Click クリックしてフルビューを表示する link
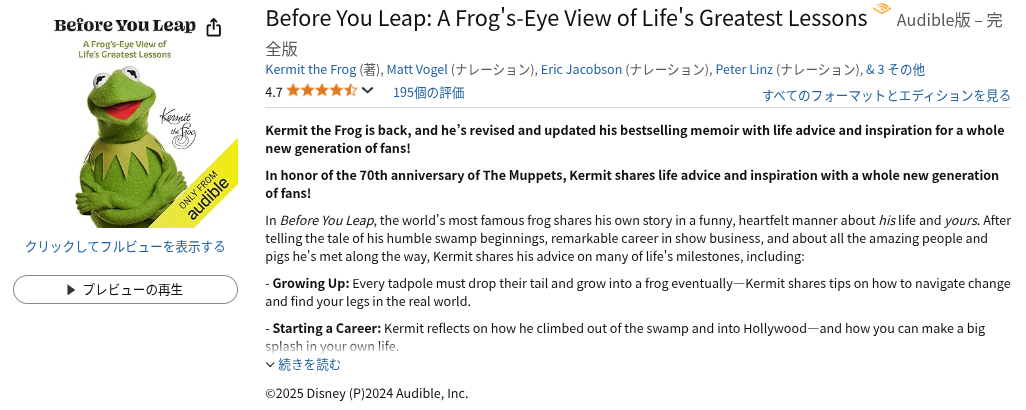Viewport: 1026px width, 410px height. point(125,246)
